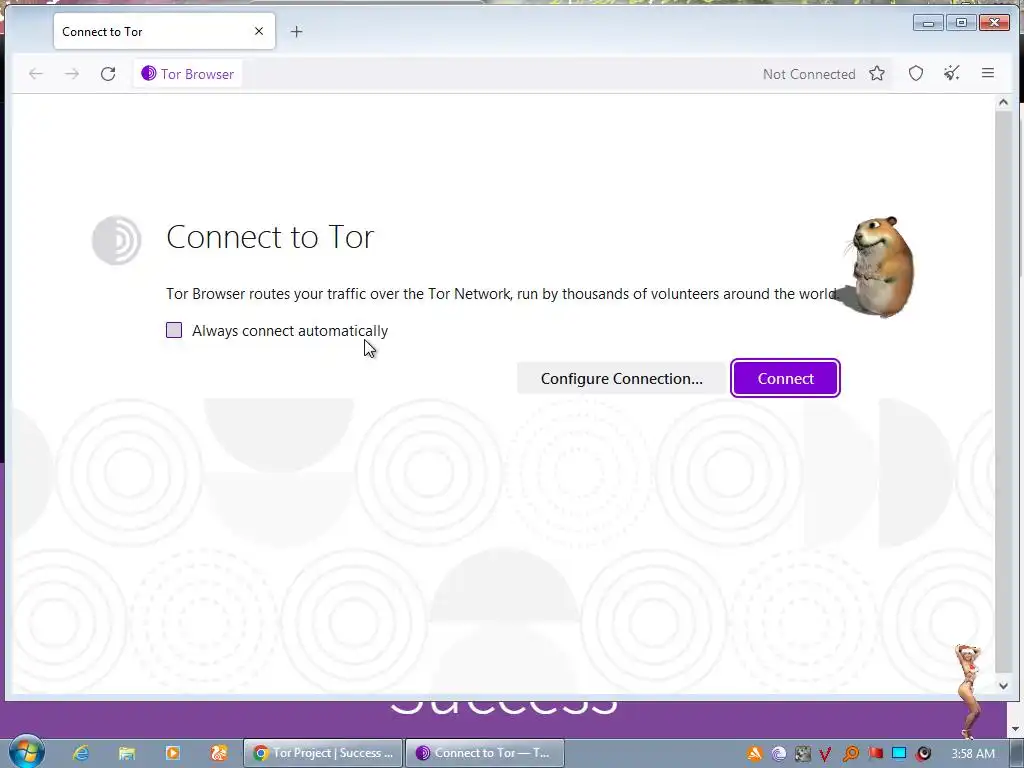The height and width of the screenshot is (768, 1024).
Task: Open the Windows Start button
Action: point(26,752)
